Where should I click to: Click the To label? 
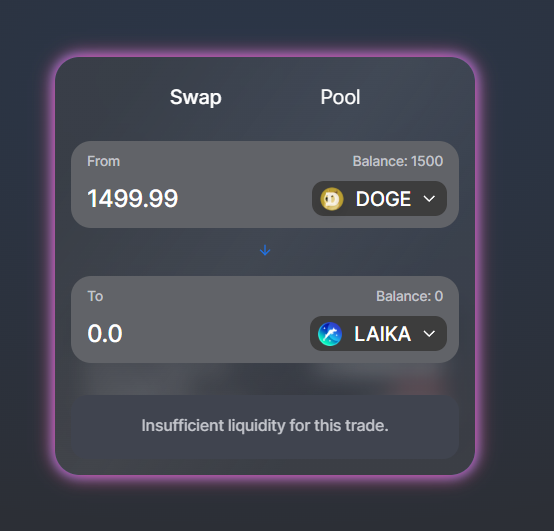pyautogui.click(x=95, y=296)
